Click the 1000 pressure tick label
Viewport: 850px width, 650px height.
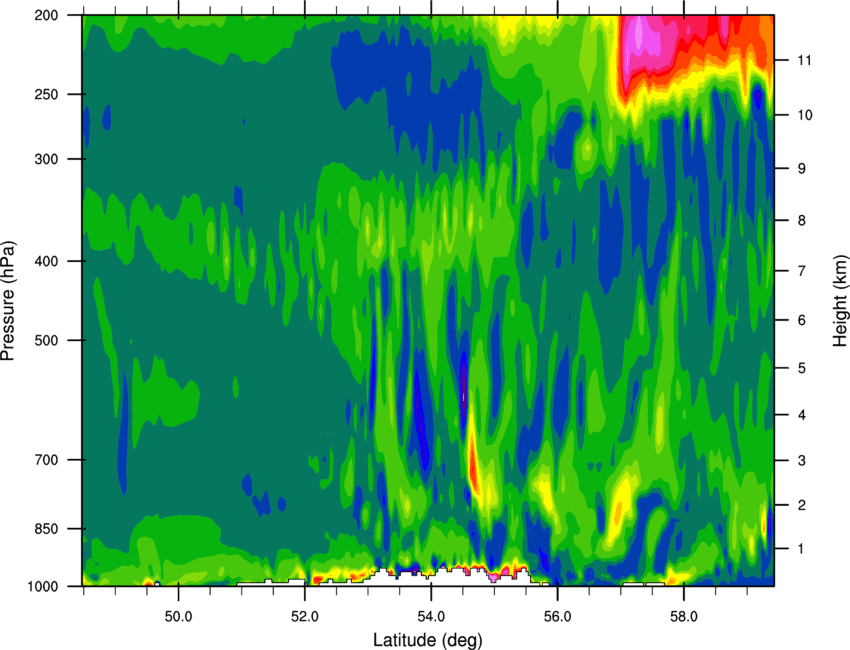43,586
